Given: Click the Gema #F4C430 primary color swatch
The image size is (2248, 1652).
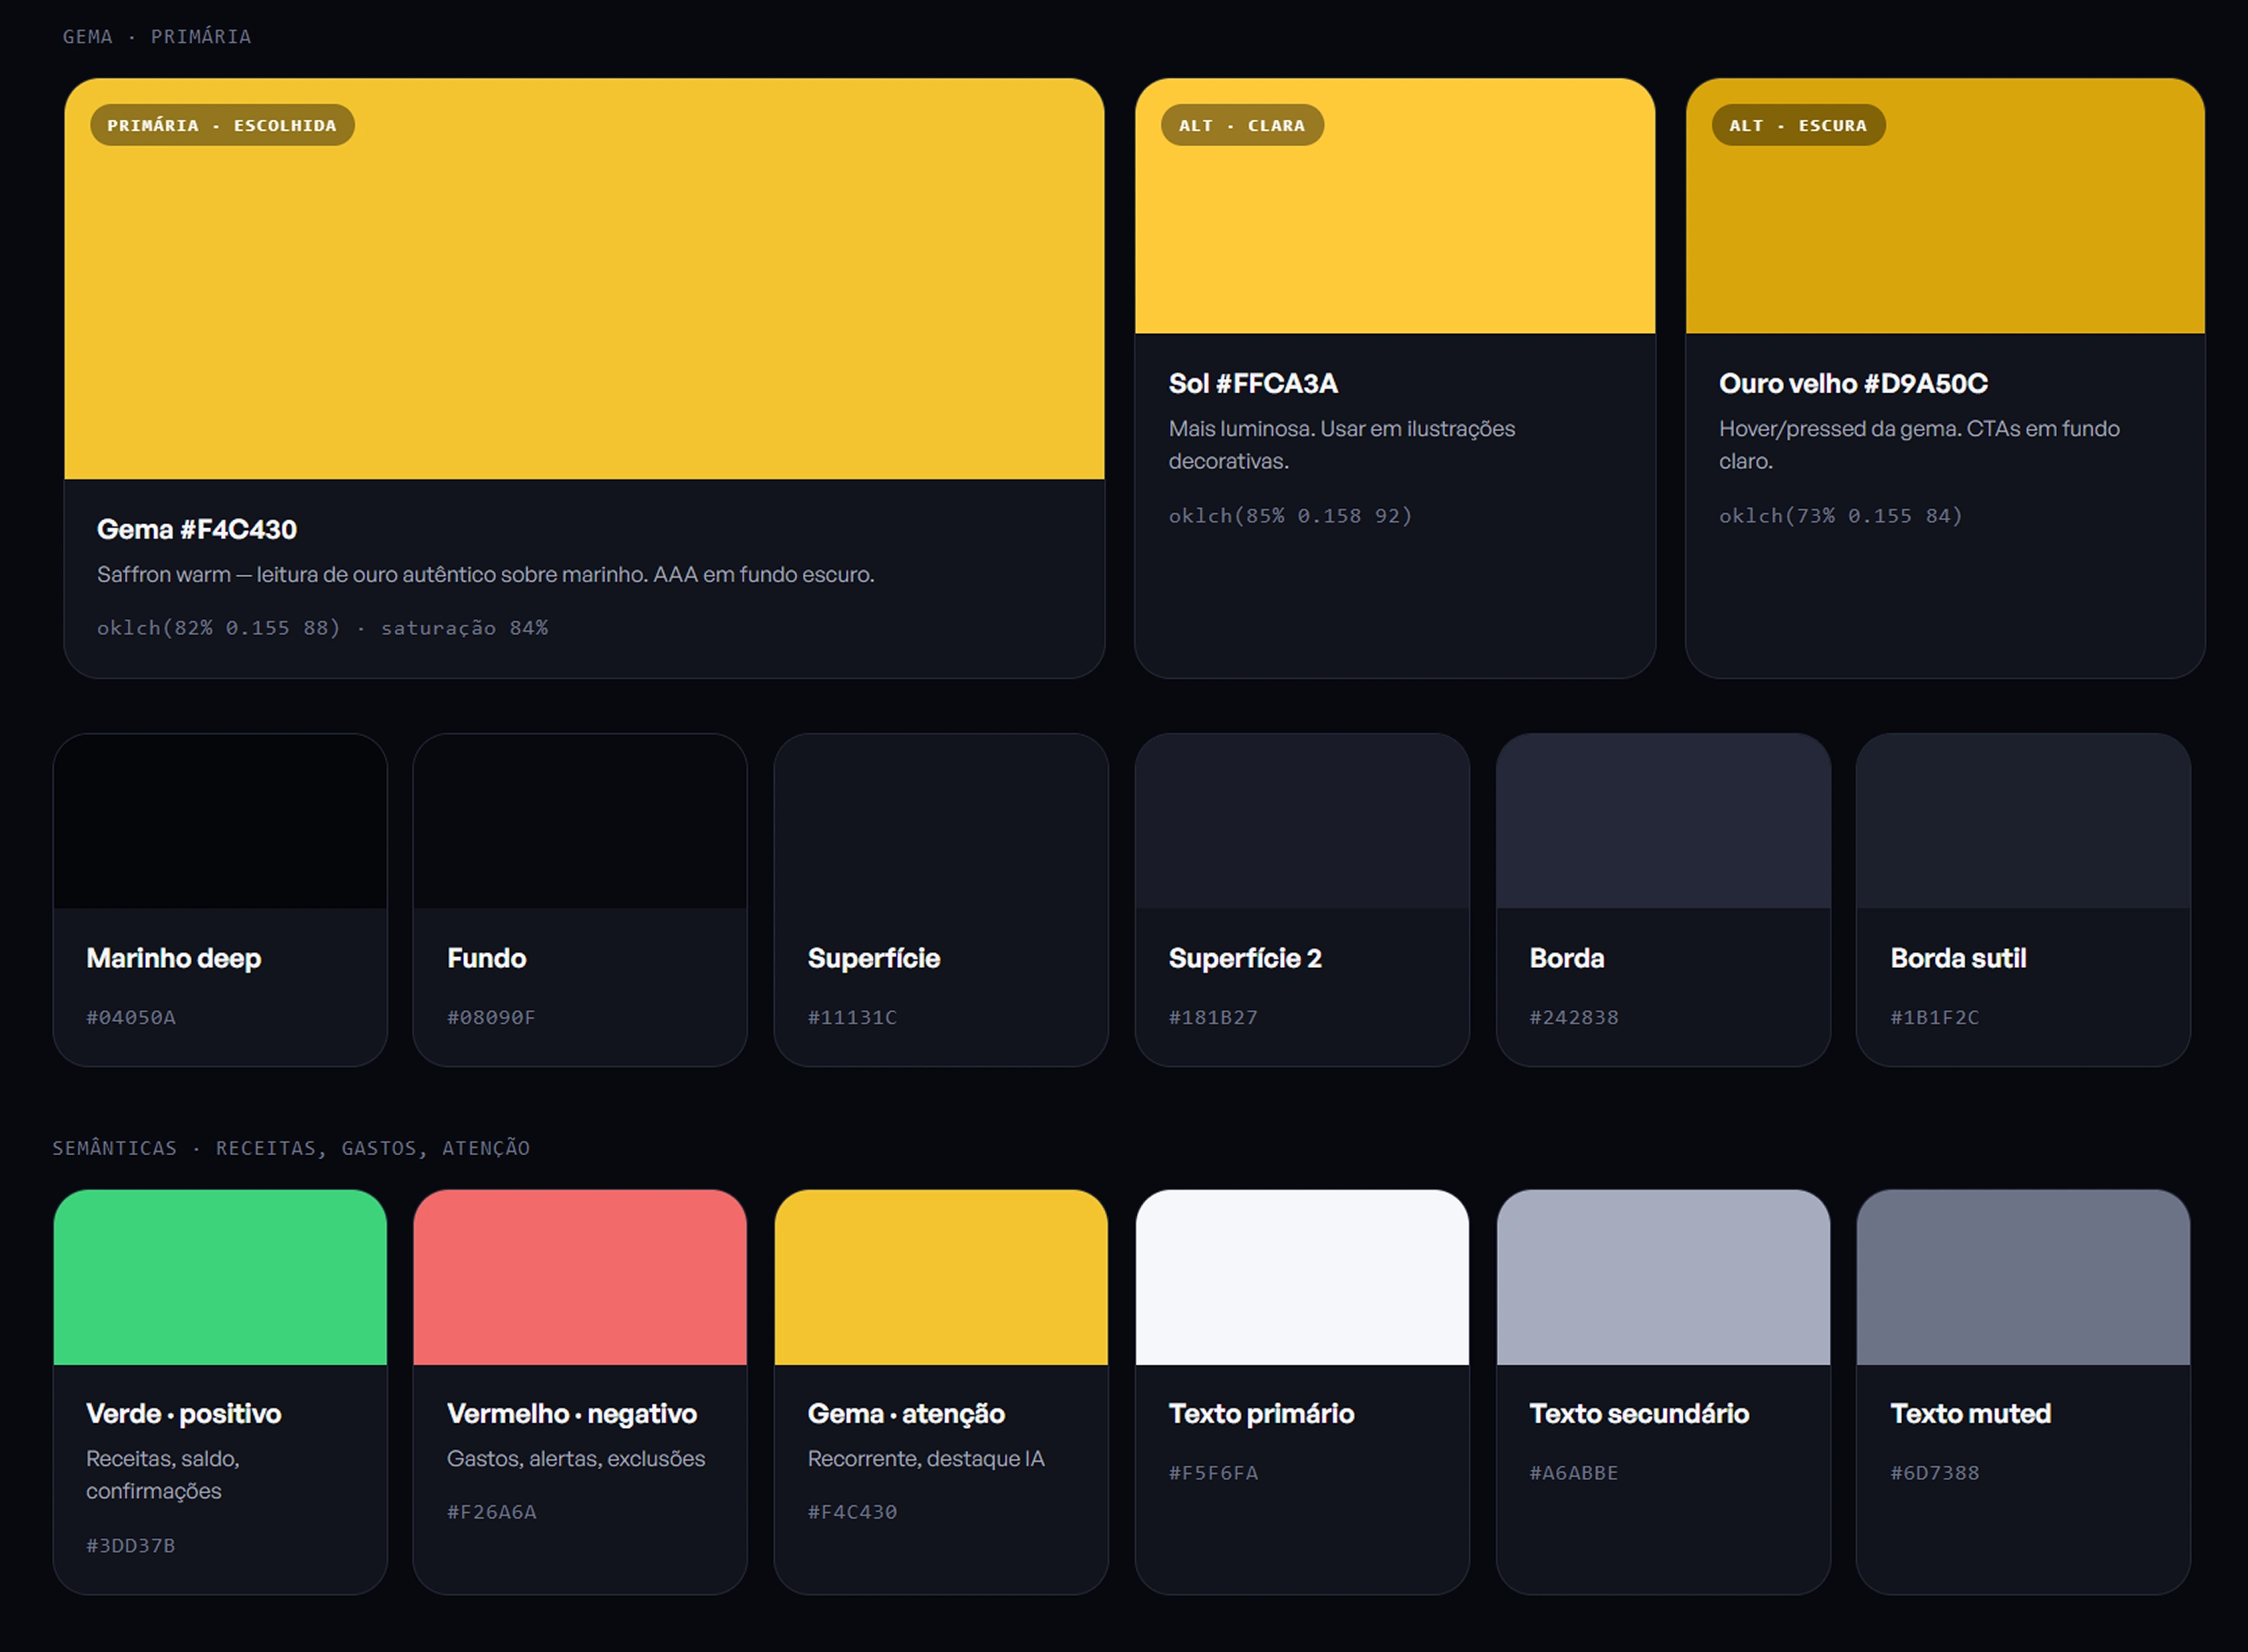Looking at the screenshot, I should 584,279.
